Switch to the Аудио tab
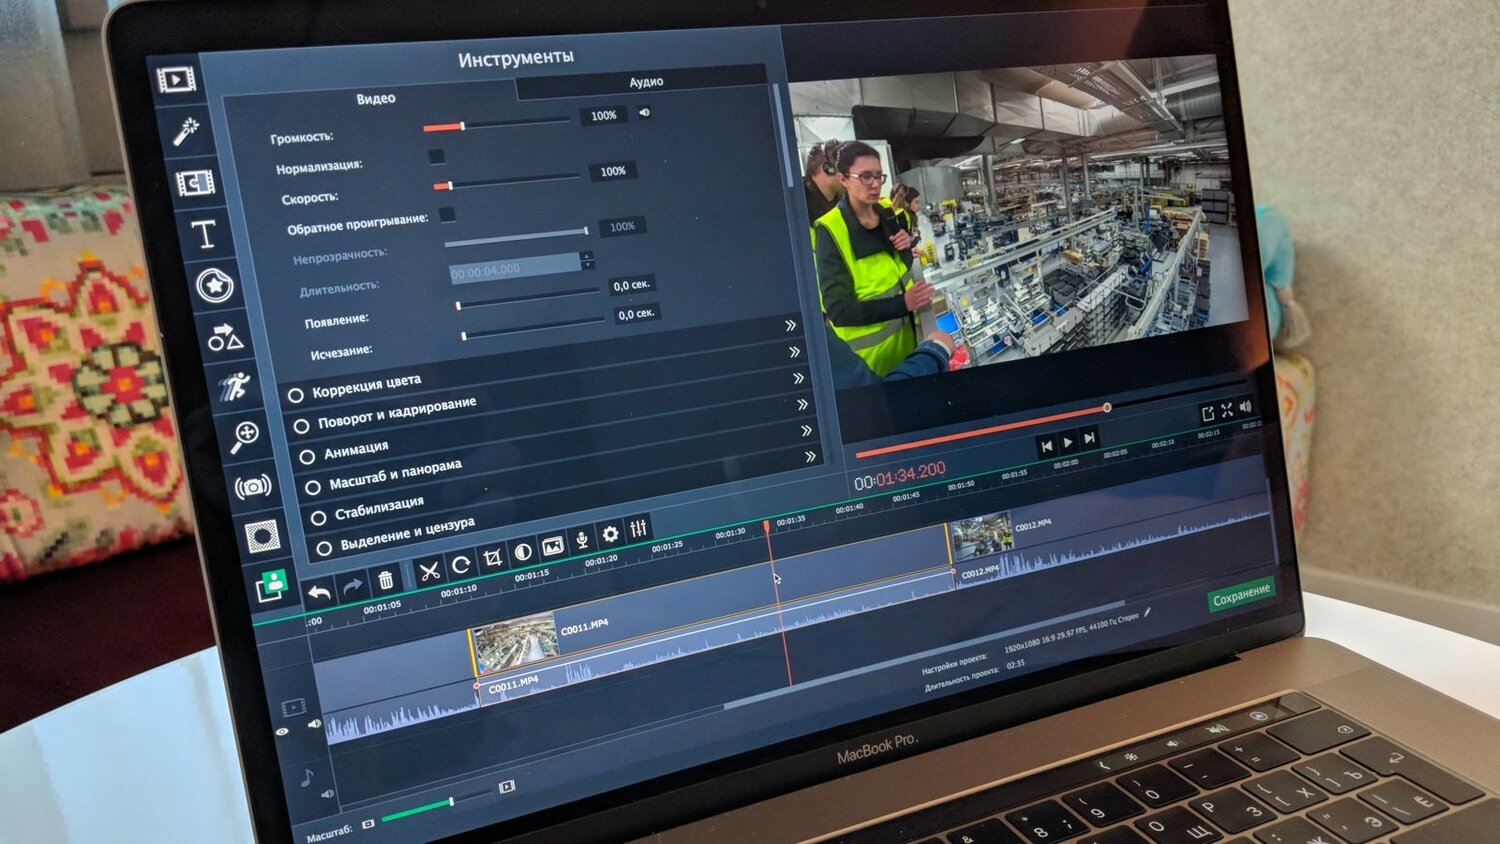 [646, 81]
